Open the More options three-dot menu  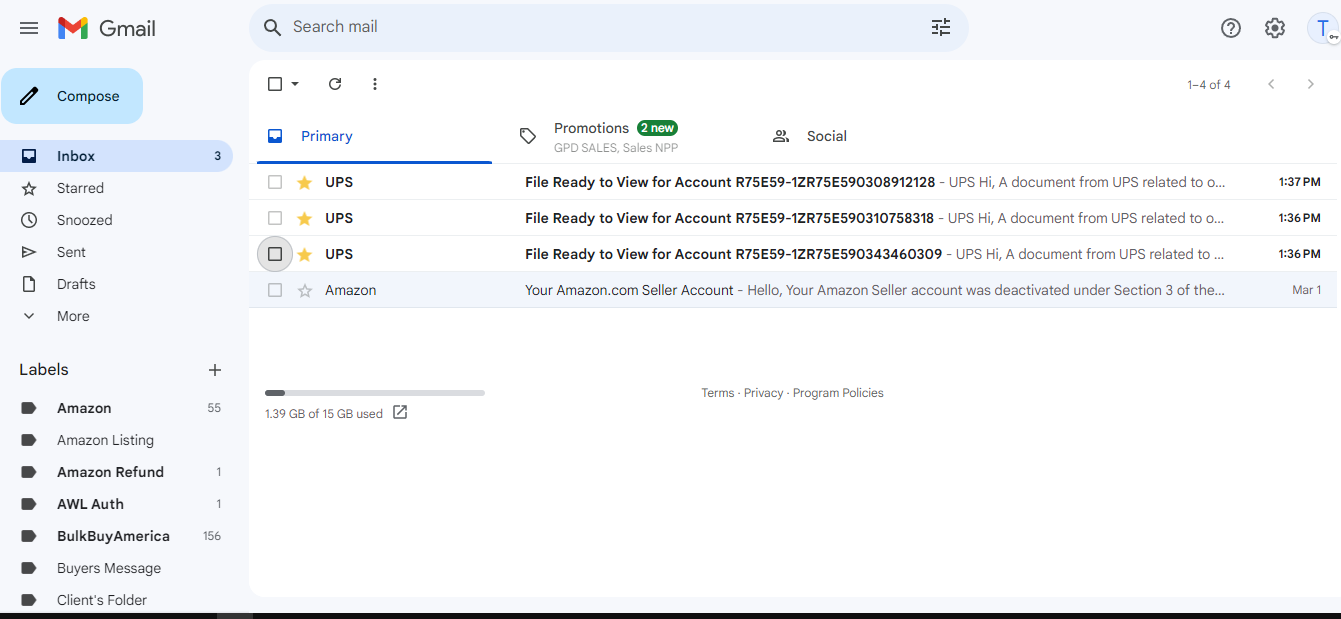[x=375, y=84]
